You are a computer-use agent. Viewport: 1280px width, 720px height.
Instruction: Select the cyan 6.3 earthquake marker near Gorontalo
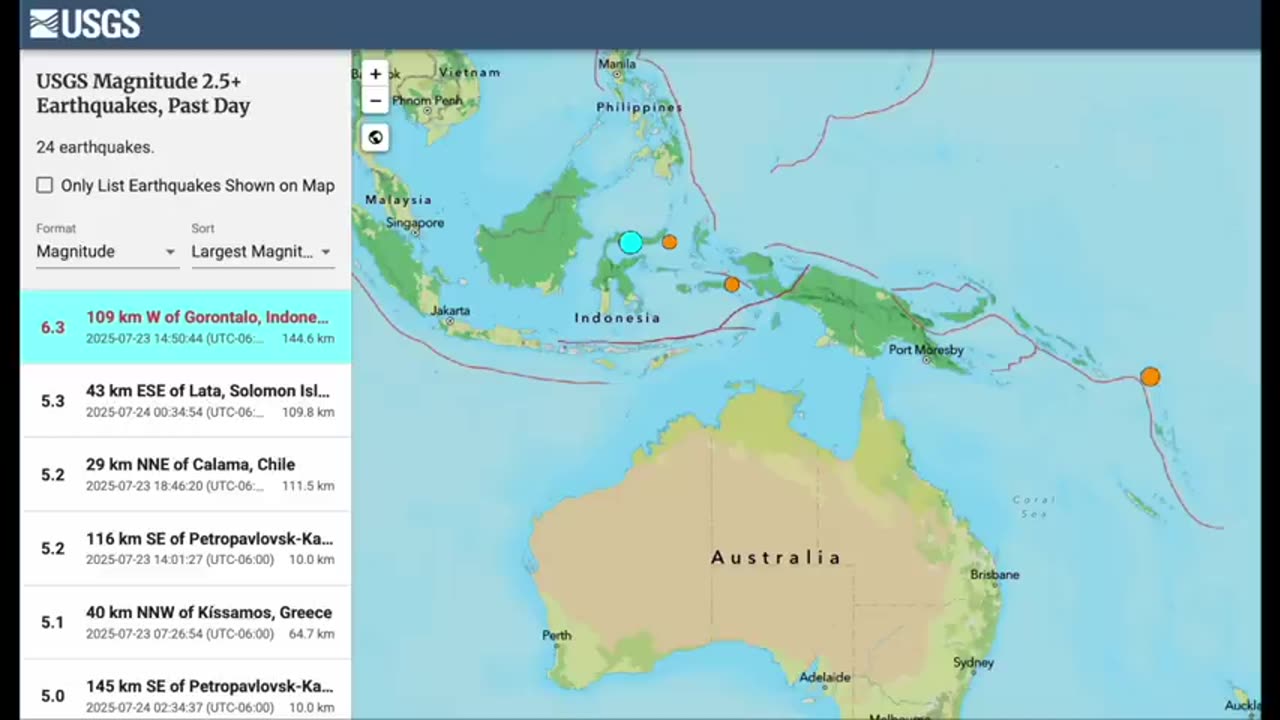tap(631, 242)
